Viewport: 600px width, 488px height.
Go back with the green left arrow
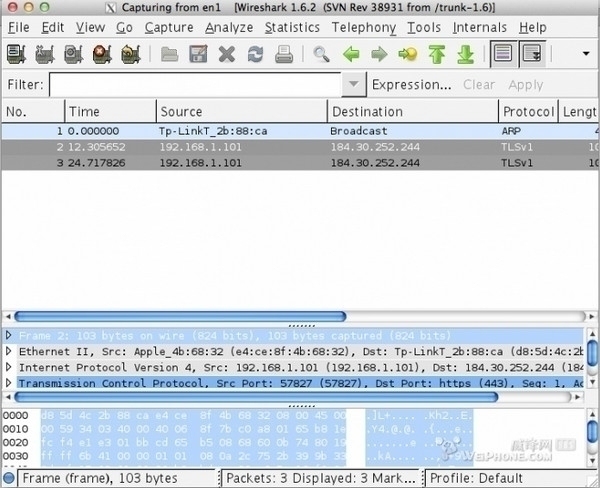click(351, 53)
